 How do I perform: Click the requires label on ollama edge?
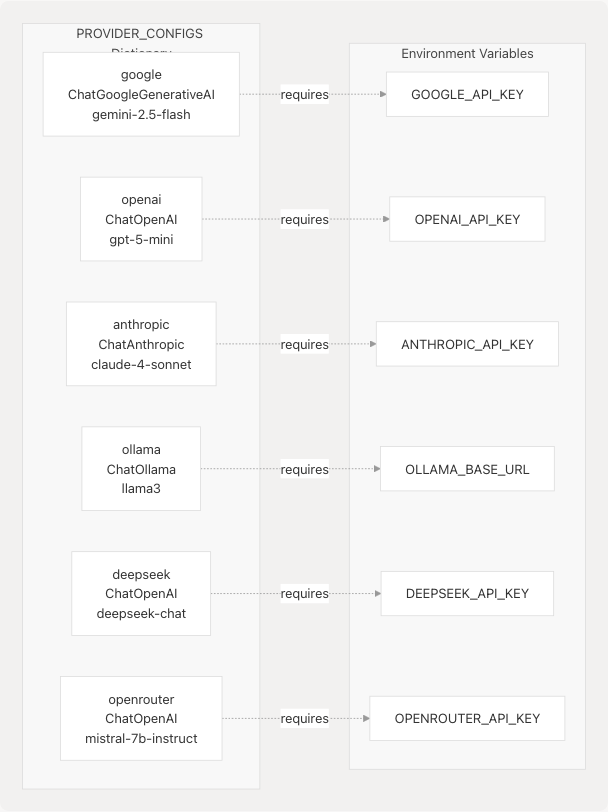click(x=305, y=469)
